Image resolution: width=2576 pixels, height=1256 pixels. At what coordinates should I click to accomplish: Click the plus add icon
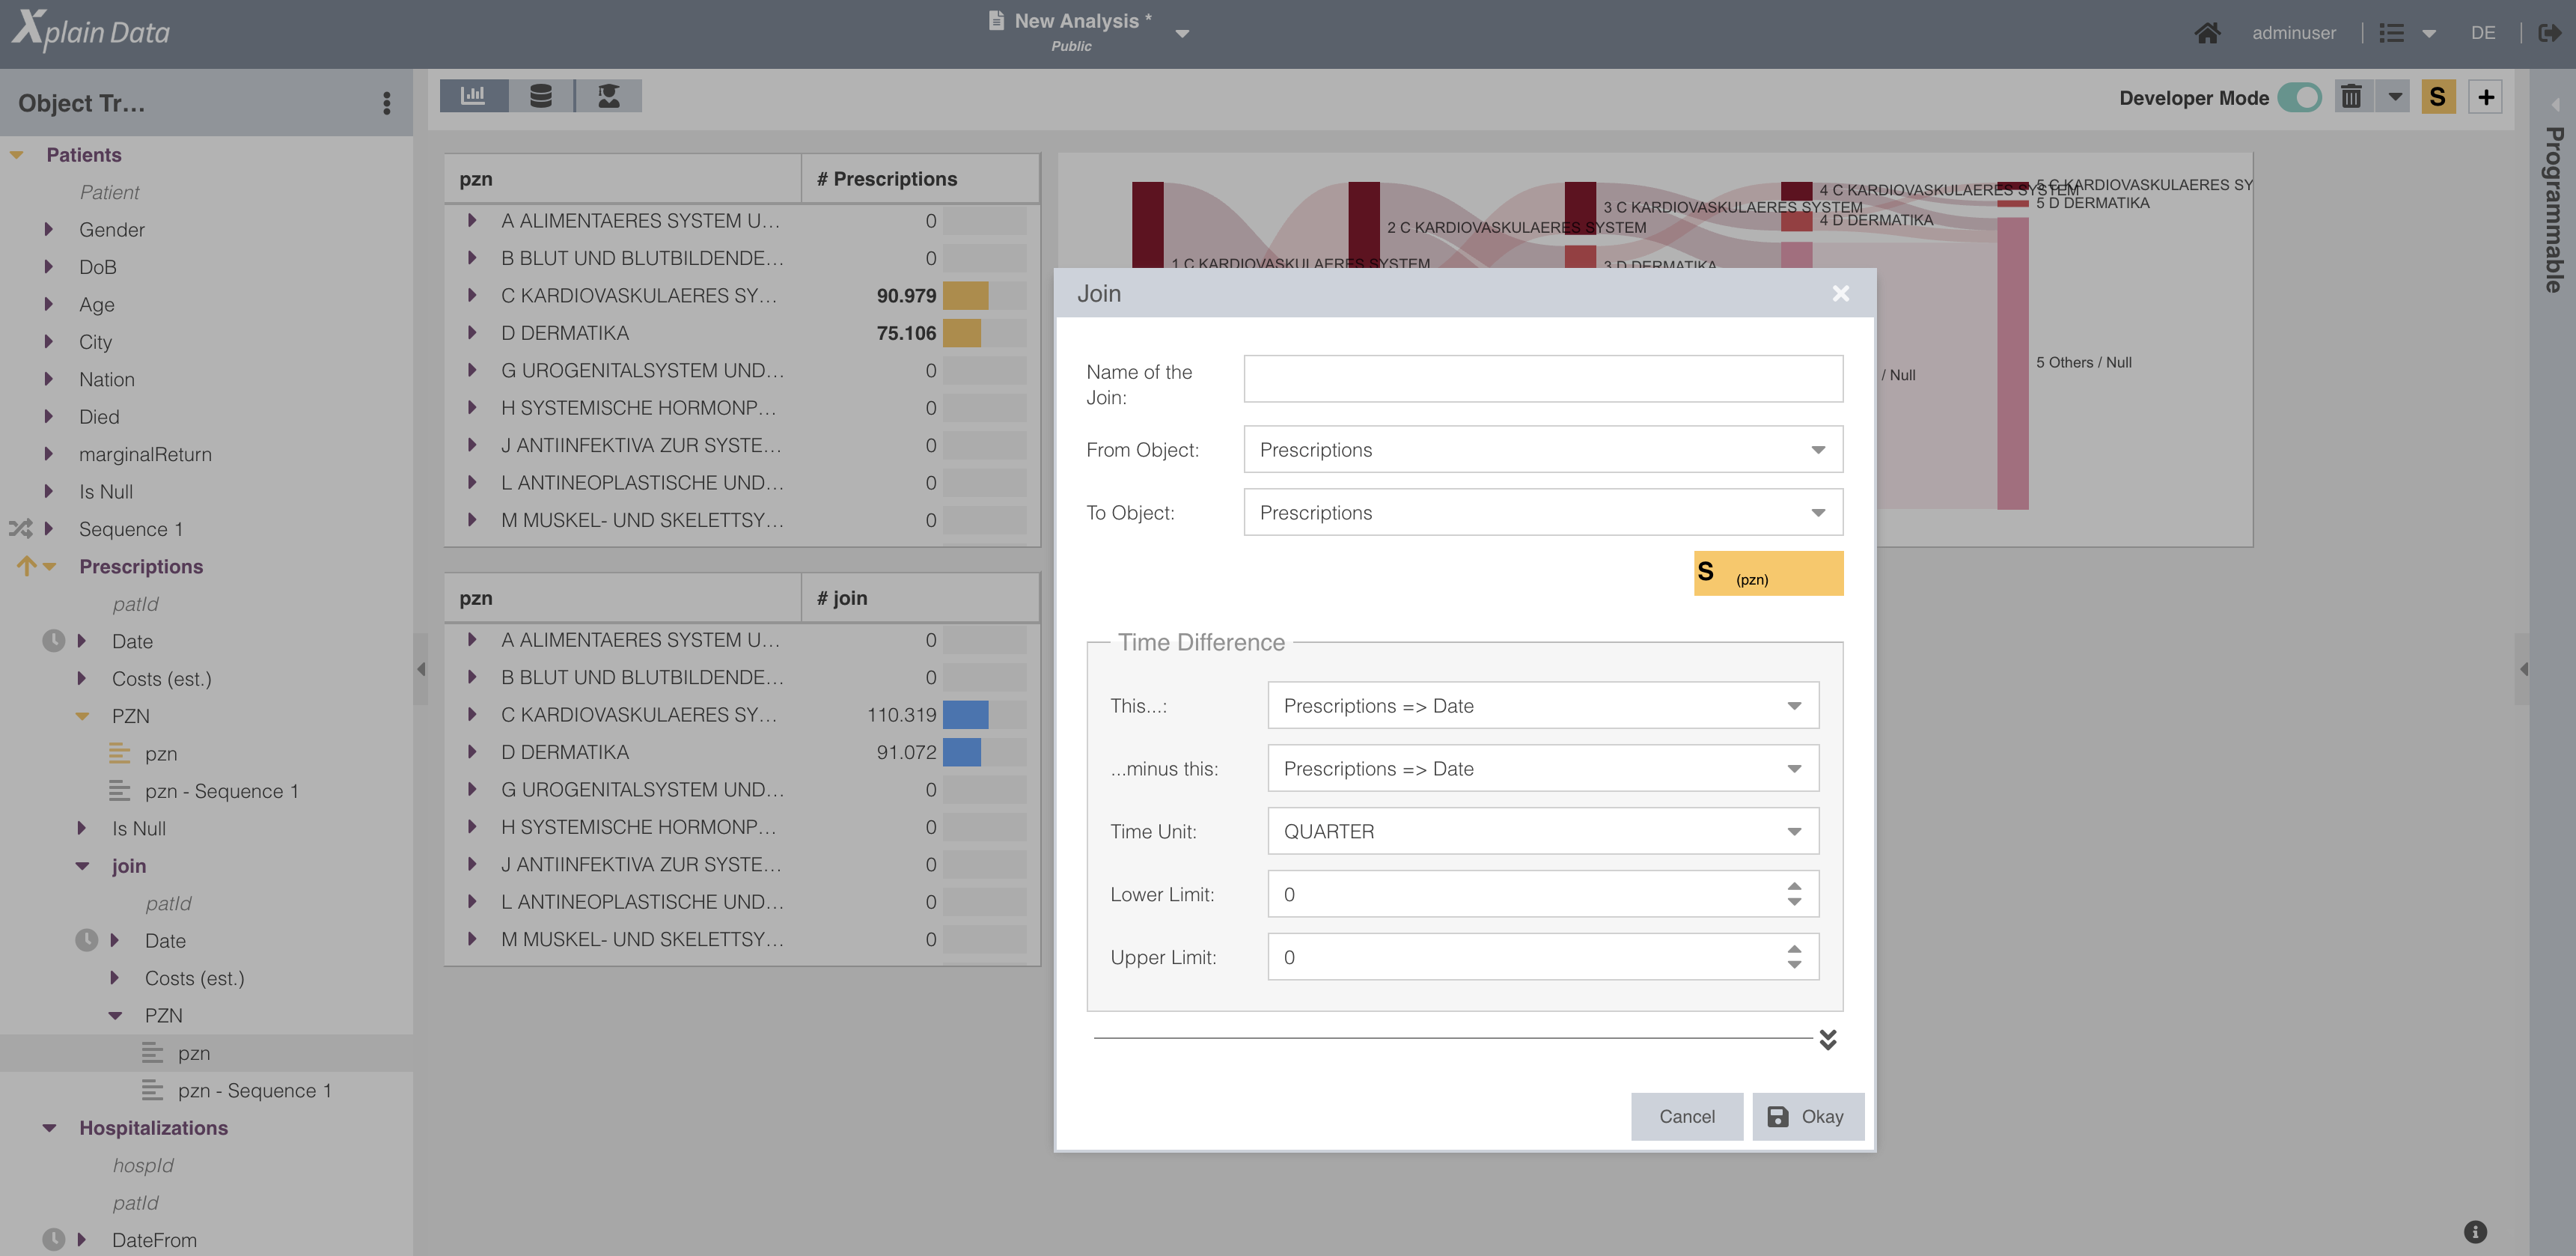point(2486,97)
